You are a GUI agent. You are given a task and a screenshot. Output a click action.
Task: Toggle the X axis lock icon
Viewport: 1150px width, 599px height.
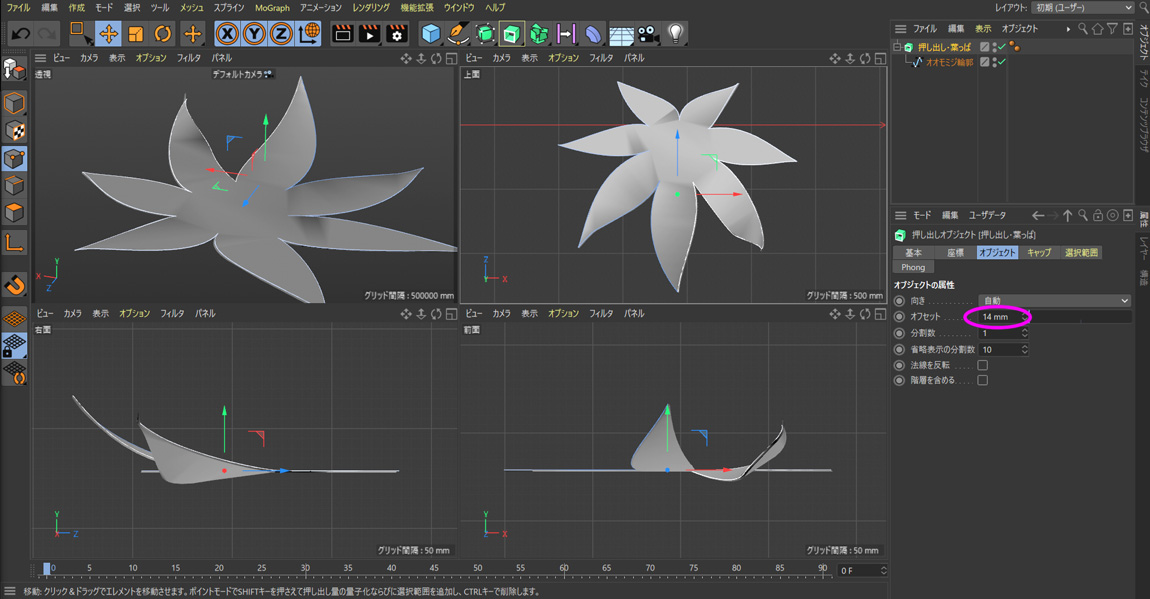coord(228,34)
